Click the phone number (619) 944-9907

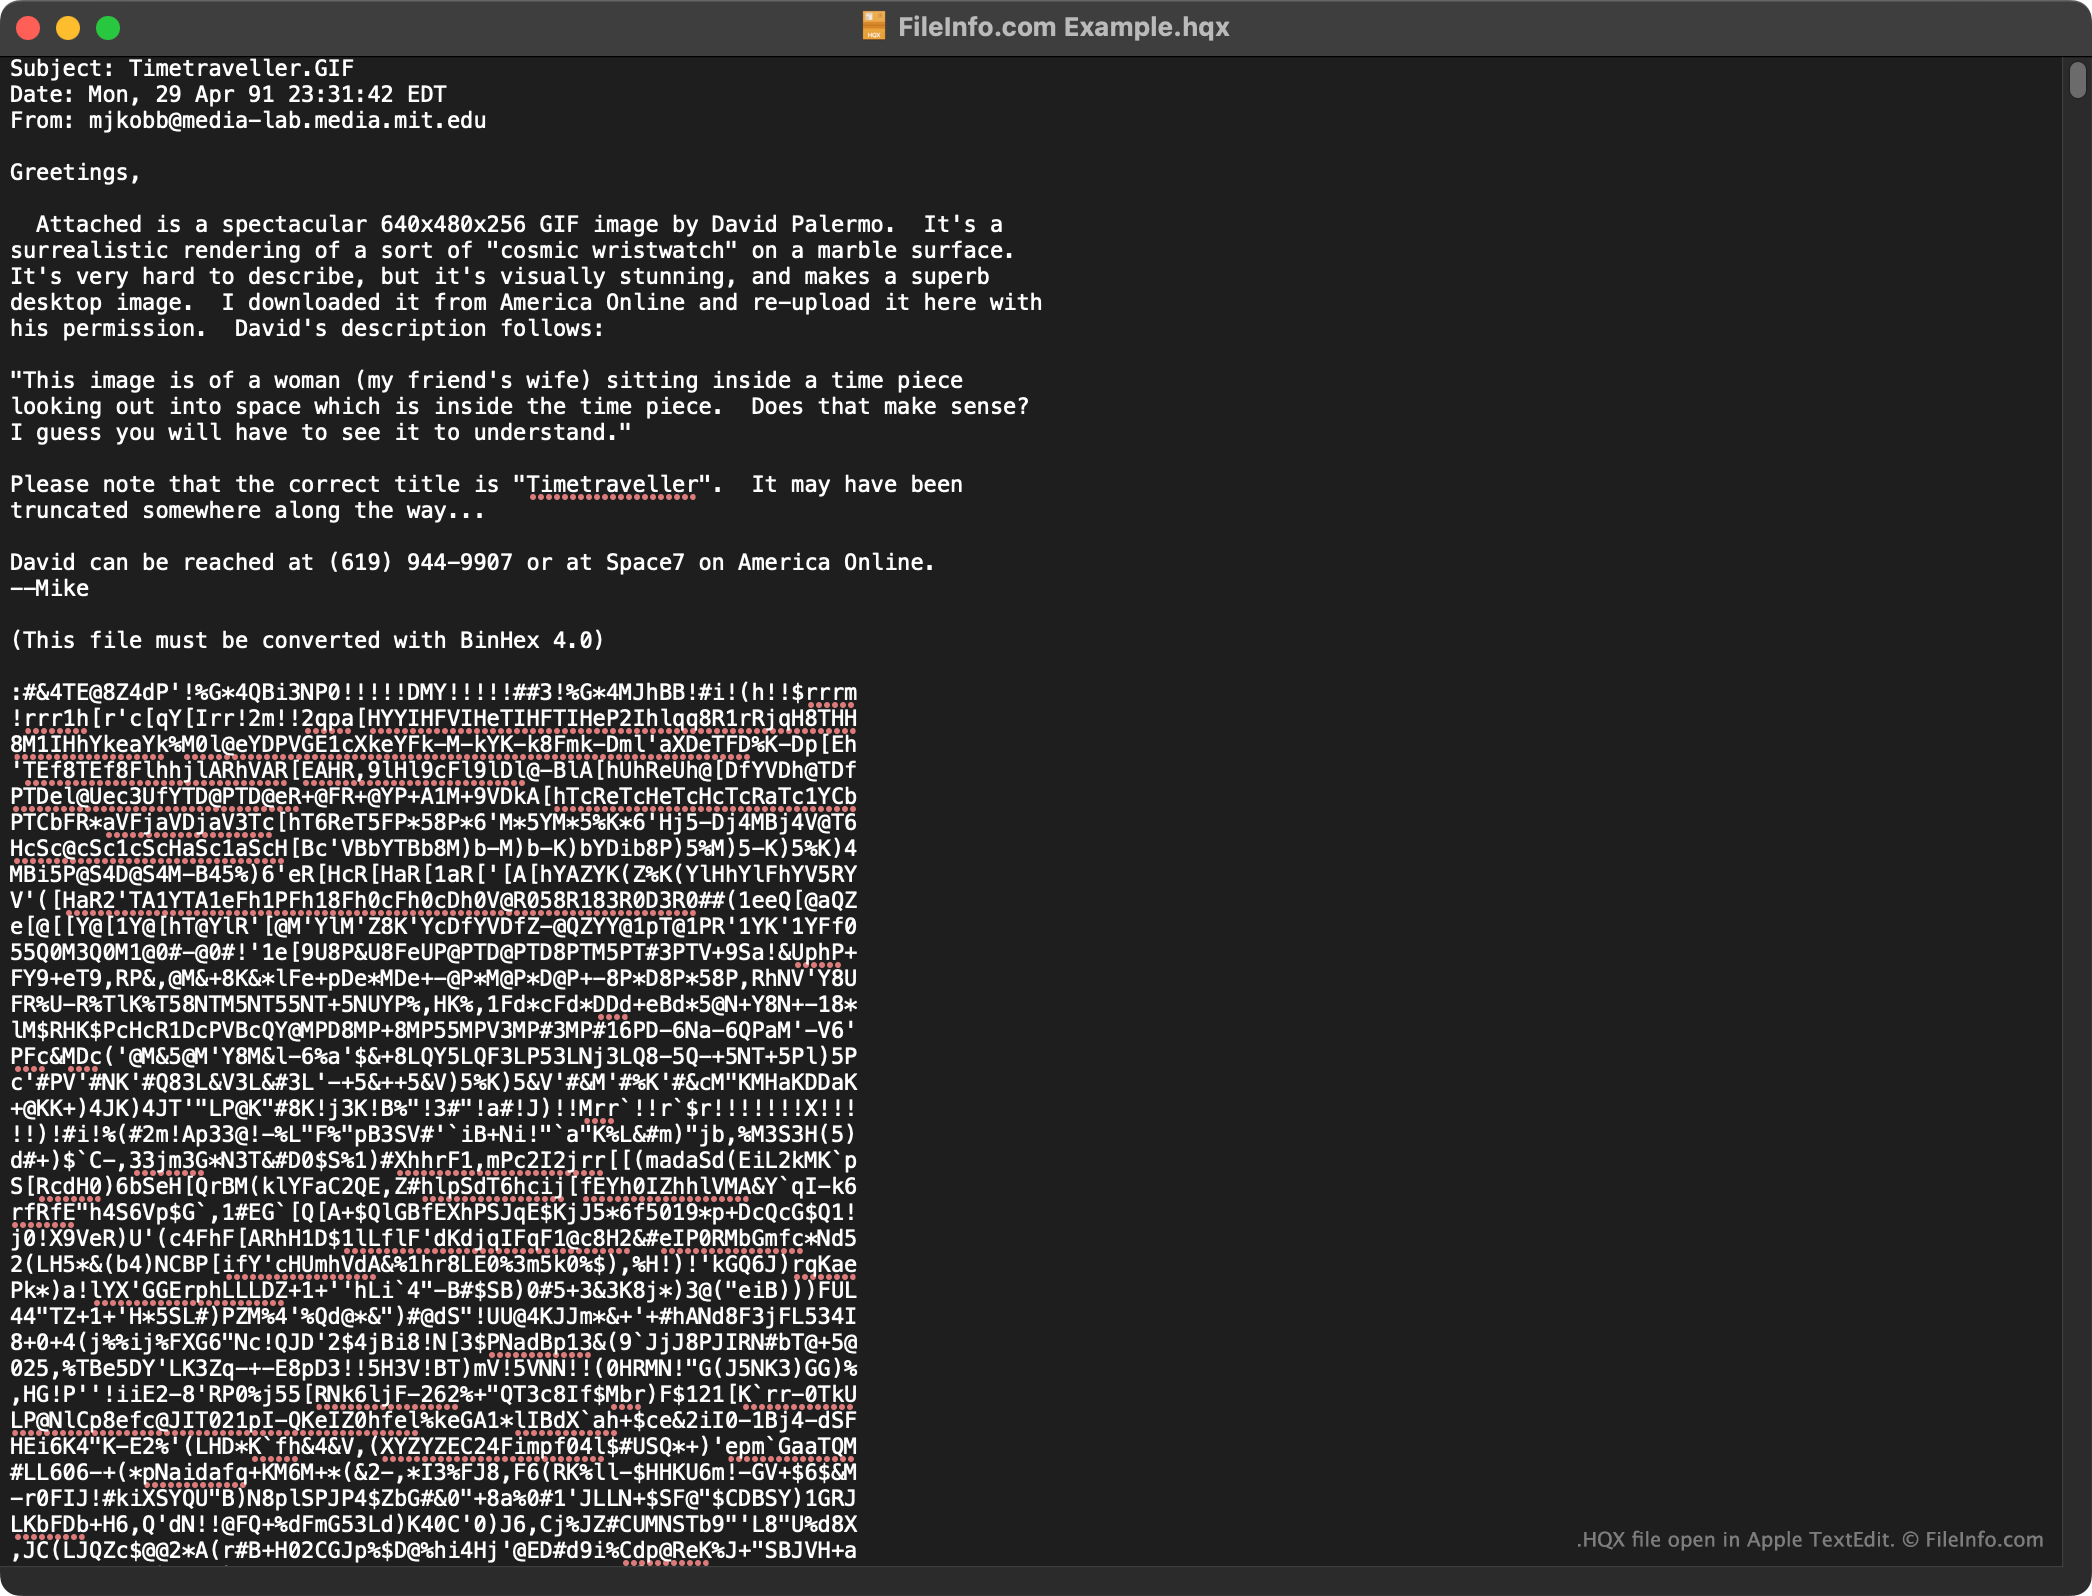click(419, 562)
